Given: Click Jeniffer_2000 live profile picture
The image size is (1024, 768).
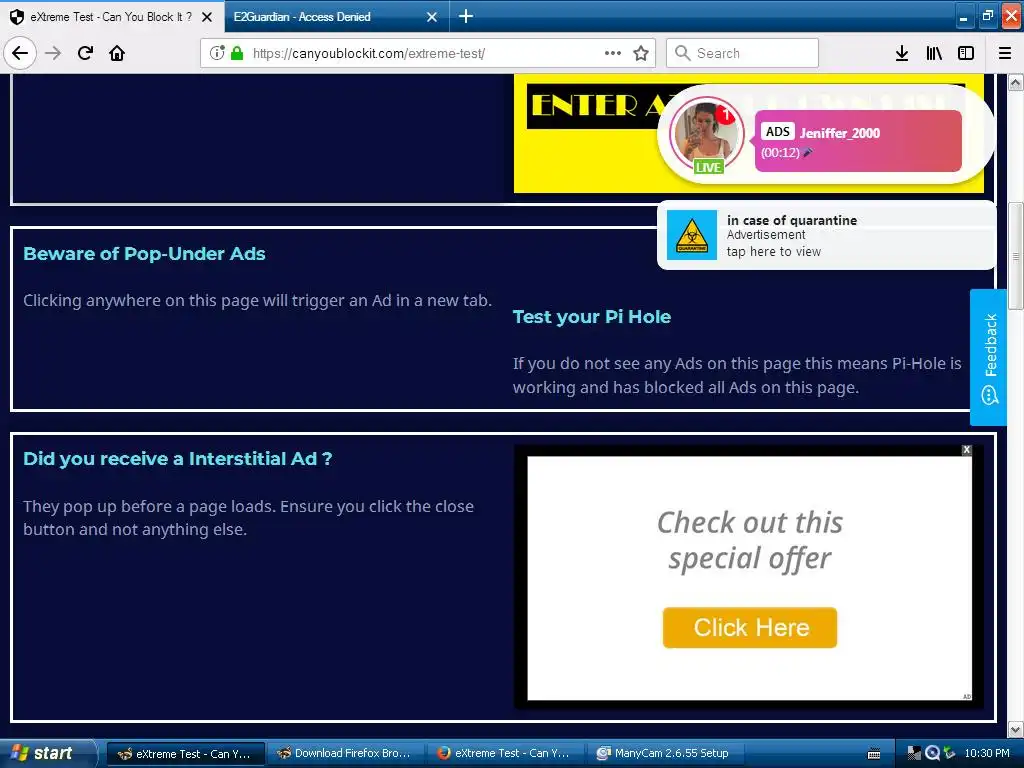Looking at the screenshot, I should pos(707,134).
